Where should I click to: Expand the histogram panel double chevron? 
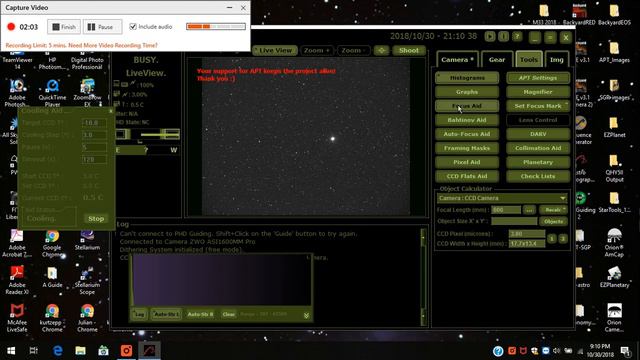click(x=306, y=315)
